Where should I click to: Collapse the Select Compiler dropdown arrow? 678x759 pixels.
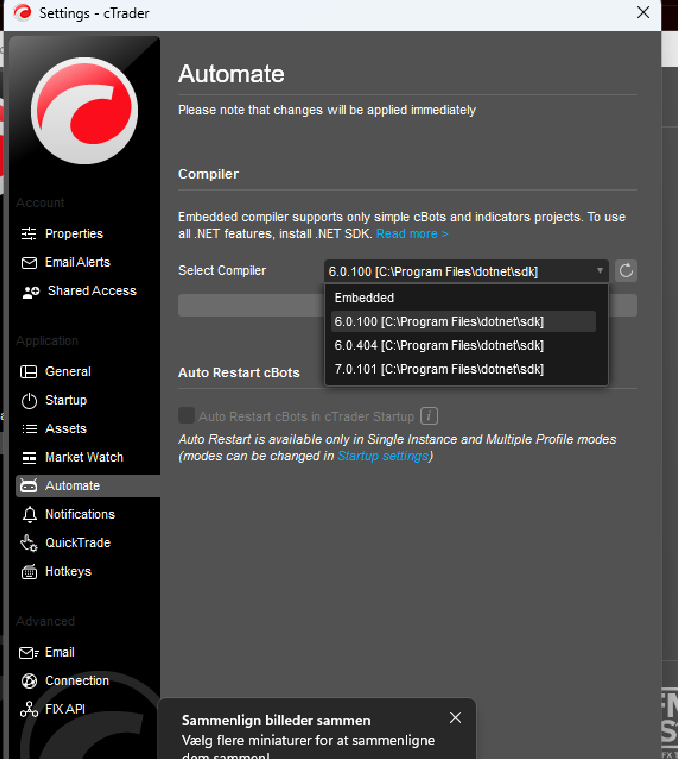click(x=600, y=271)
